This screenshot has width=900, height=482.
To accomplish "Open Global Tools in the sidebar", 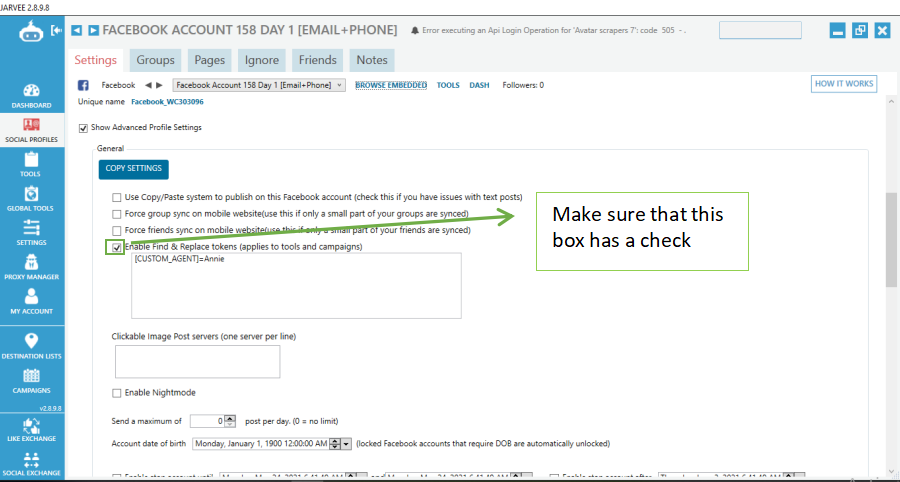I will 32,199.
